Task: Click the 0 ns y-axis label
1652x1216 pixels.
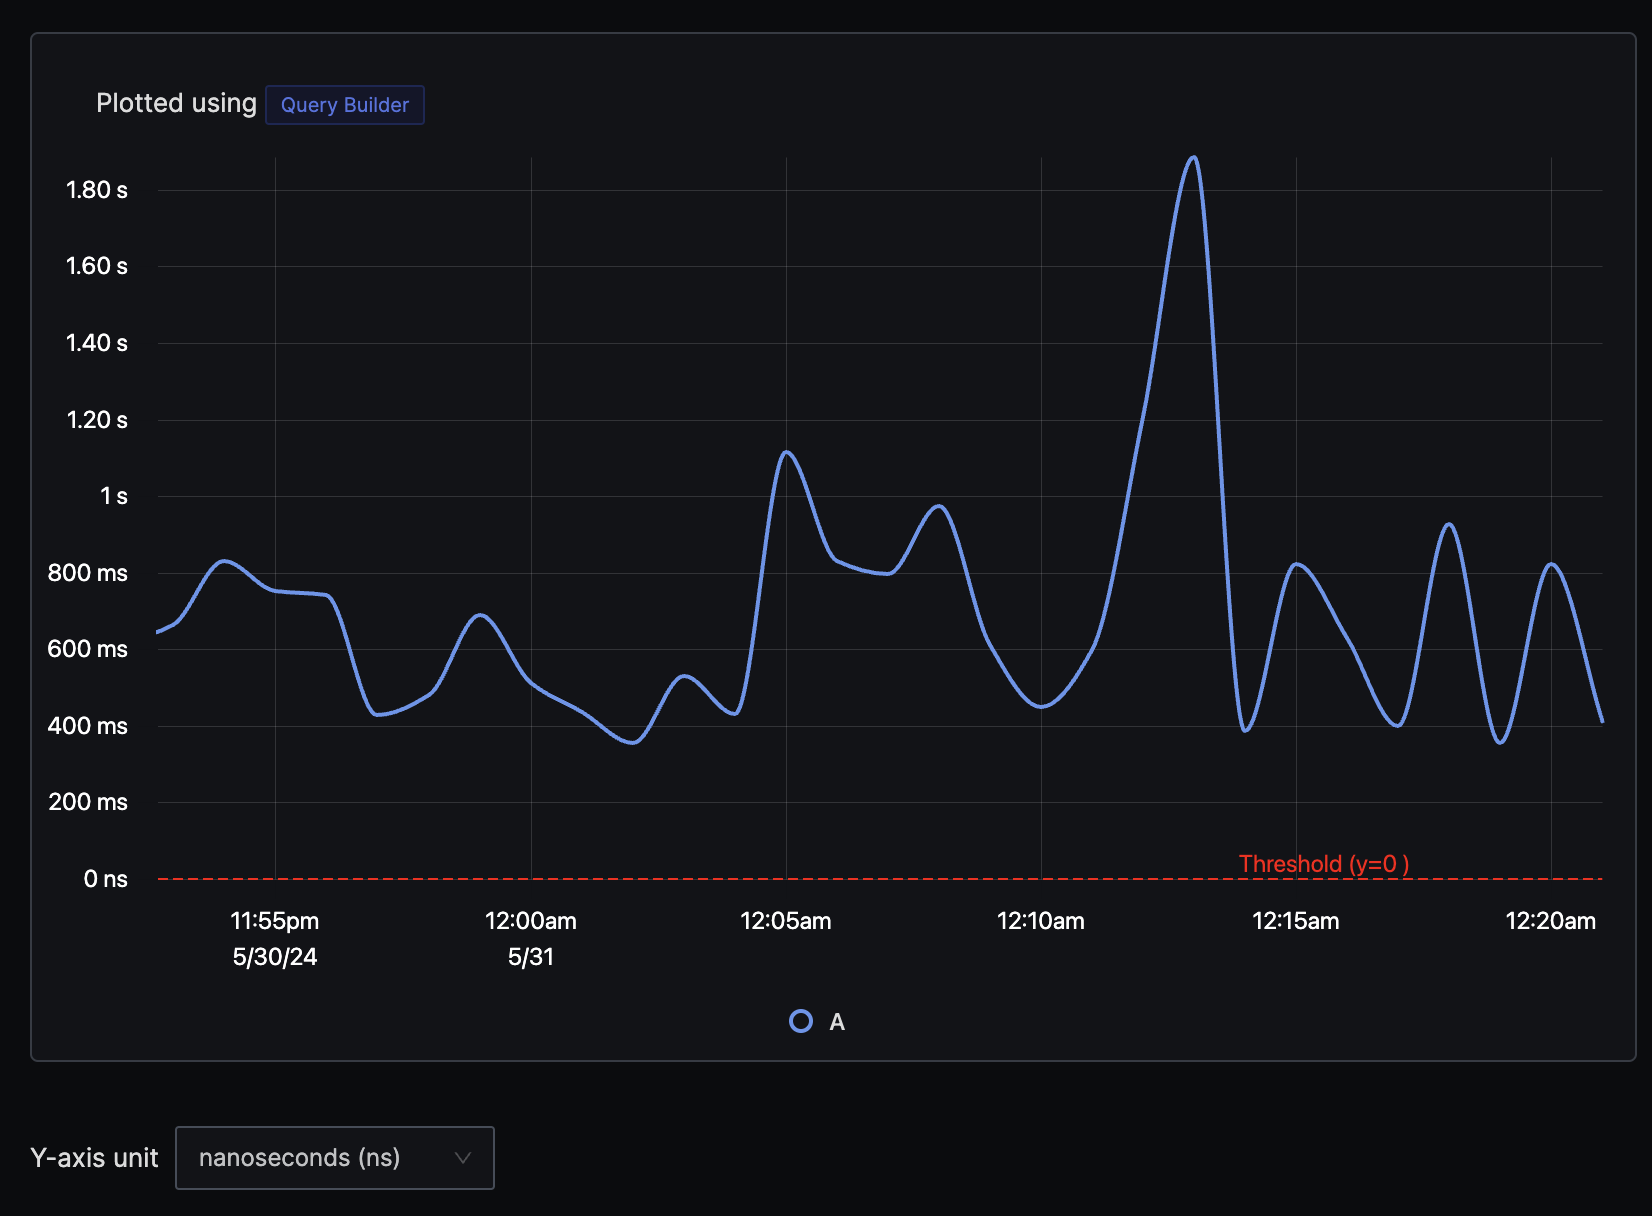Action: pos(106,879)
